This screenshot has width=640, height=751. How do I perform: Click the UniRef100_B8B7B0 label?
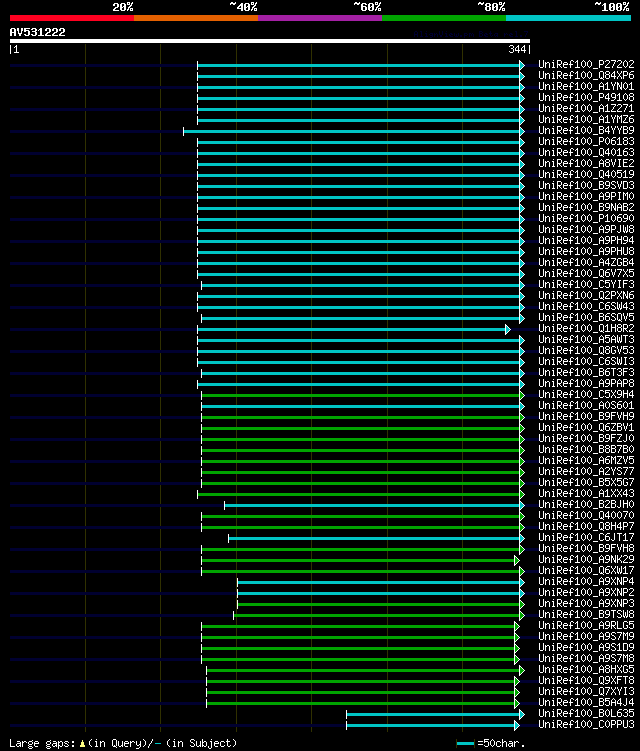coord(586,450)
